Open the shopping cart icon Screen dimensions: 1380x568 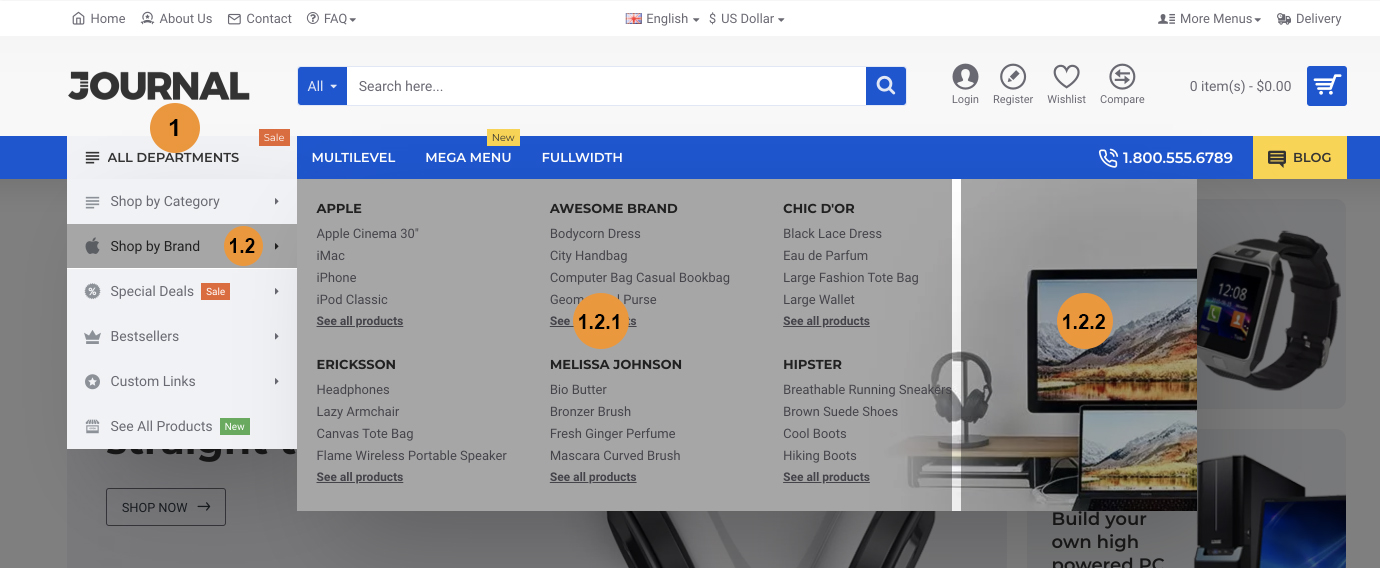[1327, 86]
